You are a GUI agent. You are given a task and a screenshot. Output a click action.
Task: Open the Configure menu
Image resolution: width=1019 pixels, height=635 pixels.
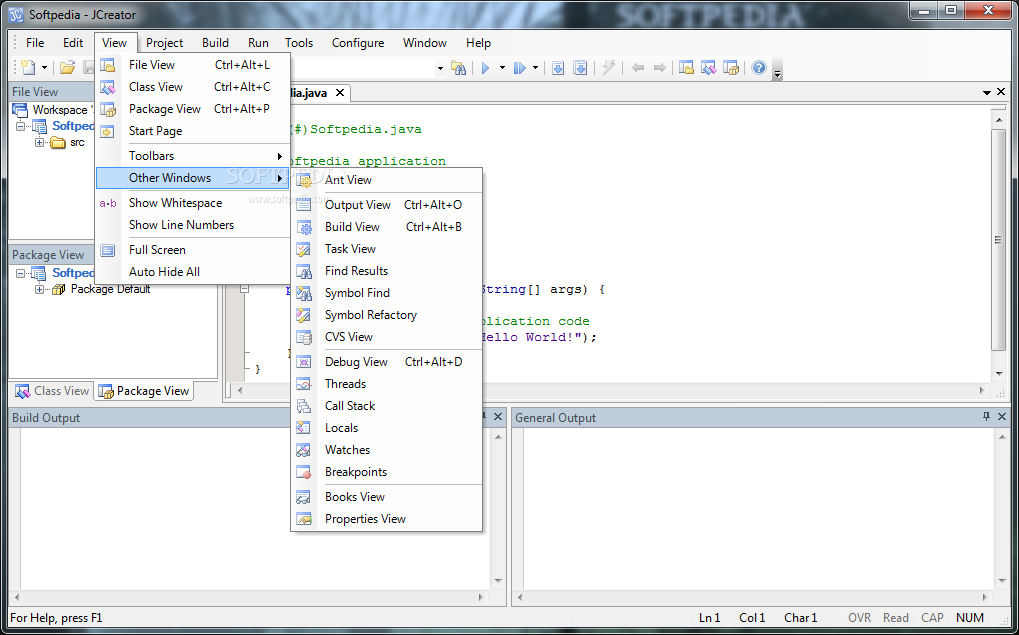358,43
